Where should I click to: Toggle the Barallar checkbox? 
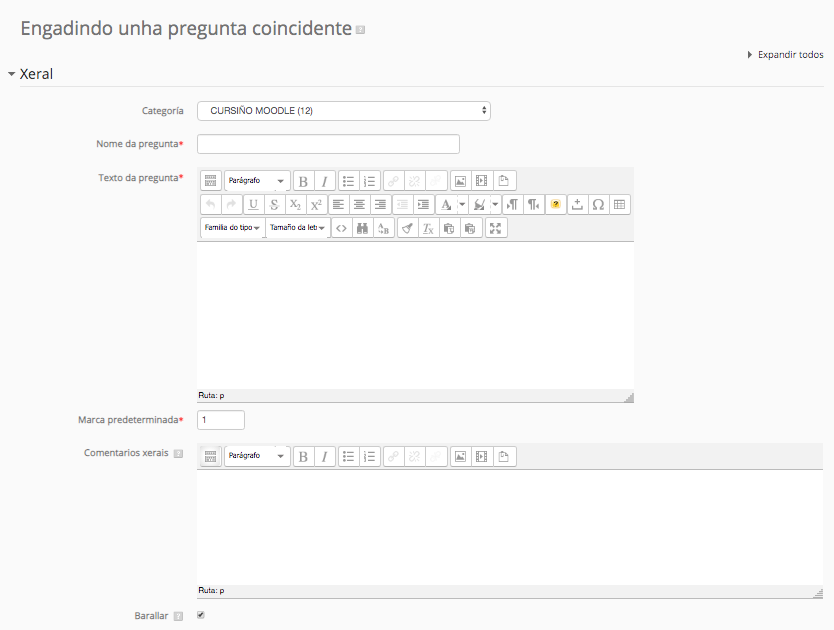point(201,615)
